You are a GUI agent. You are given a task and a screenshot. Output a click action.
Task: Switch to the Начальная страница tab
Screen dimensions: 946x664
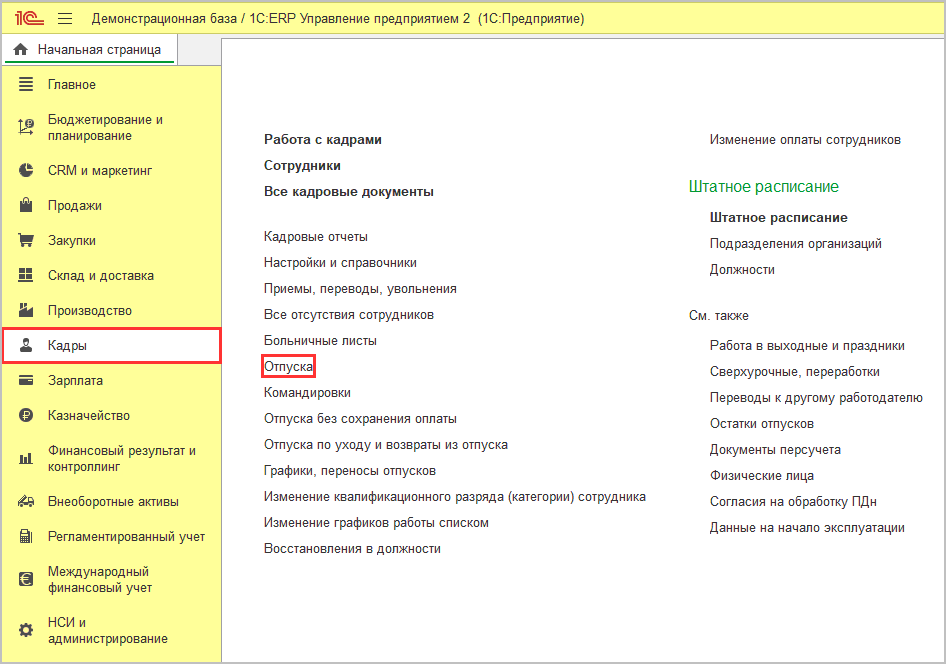click(98, 50)
